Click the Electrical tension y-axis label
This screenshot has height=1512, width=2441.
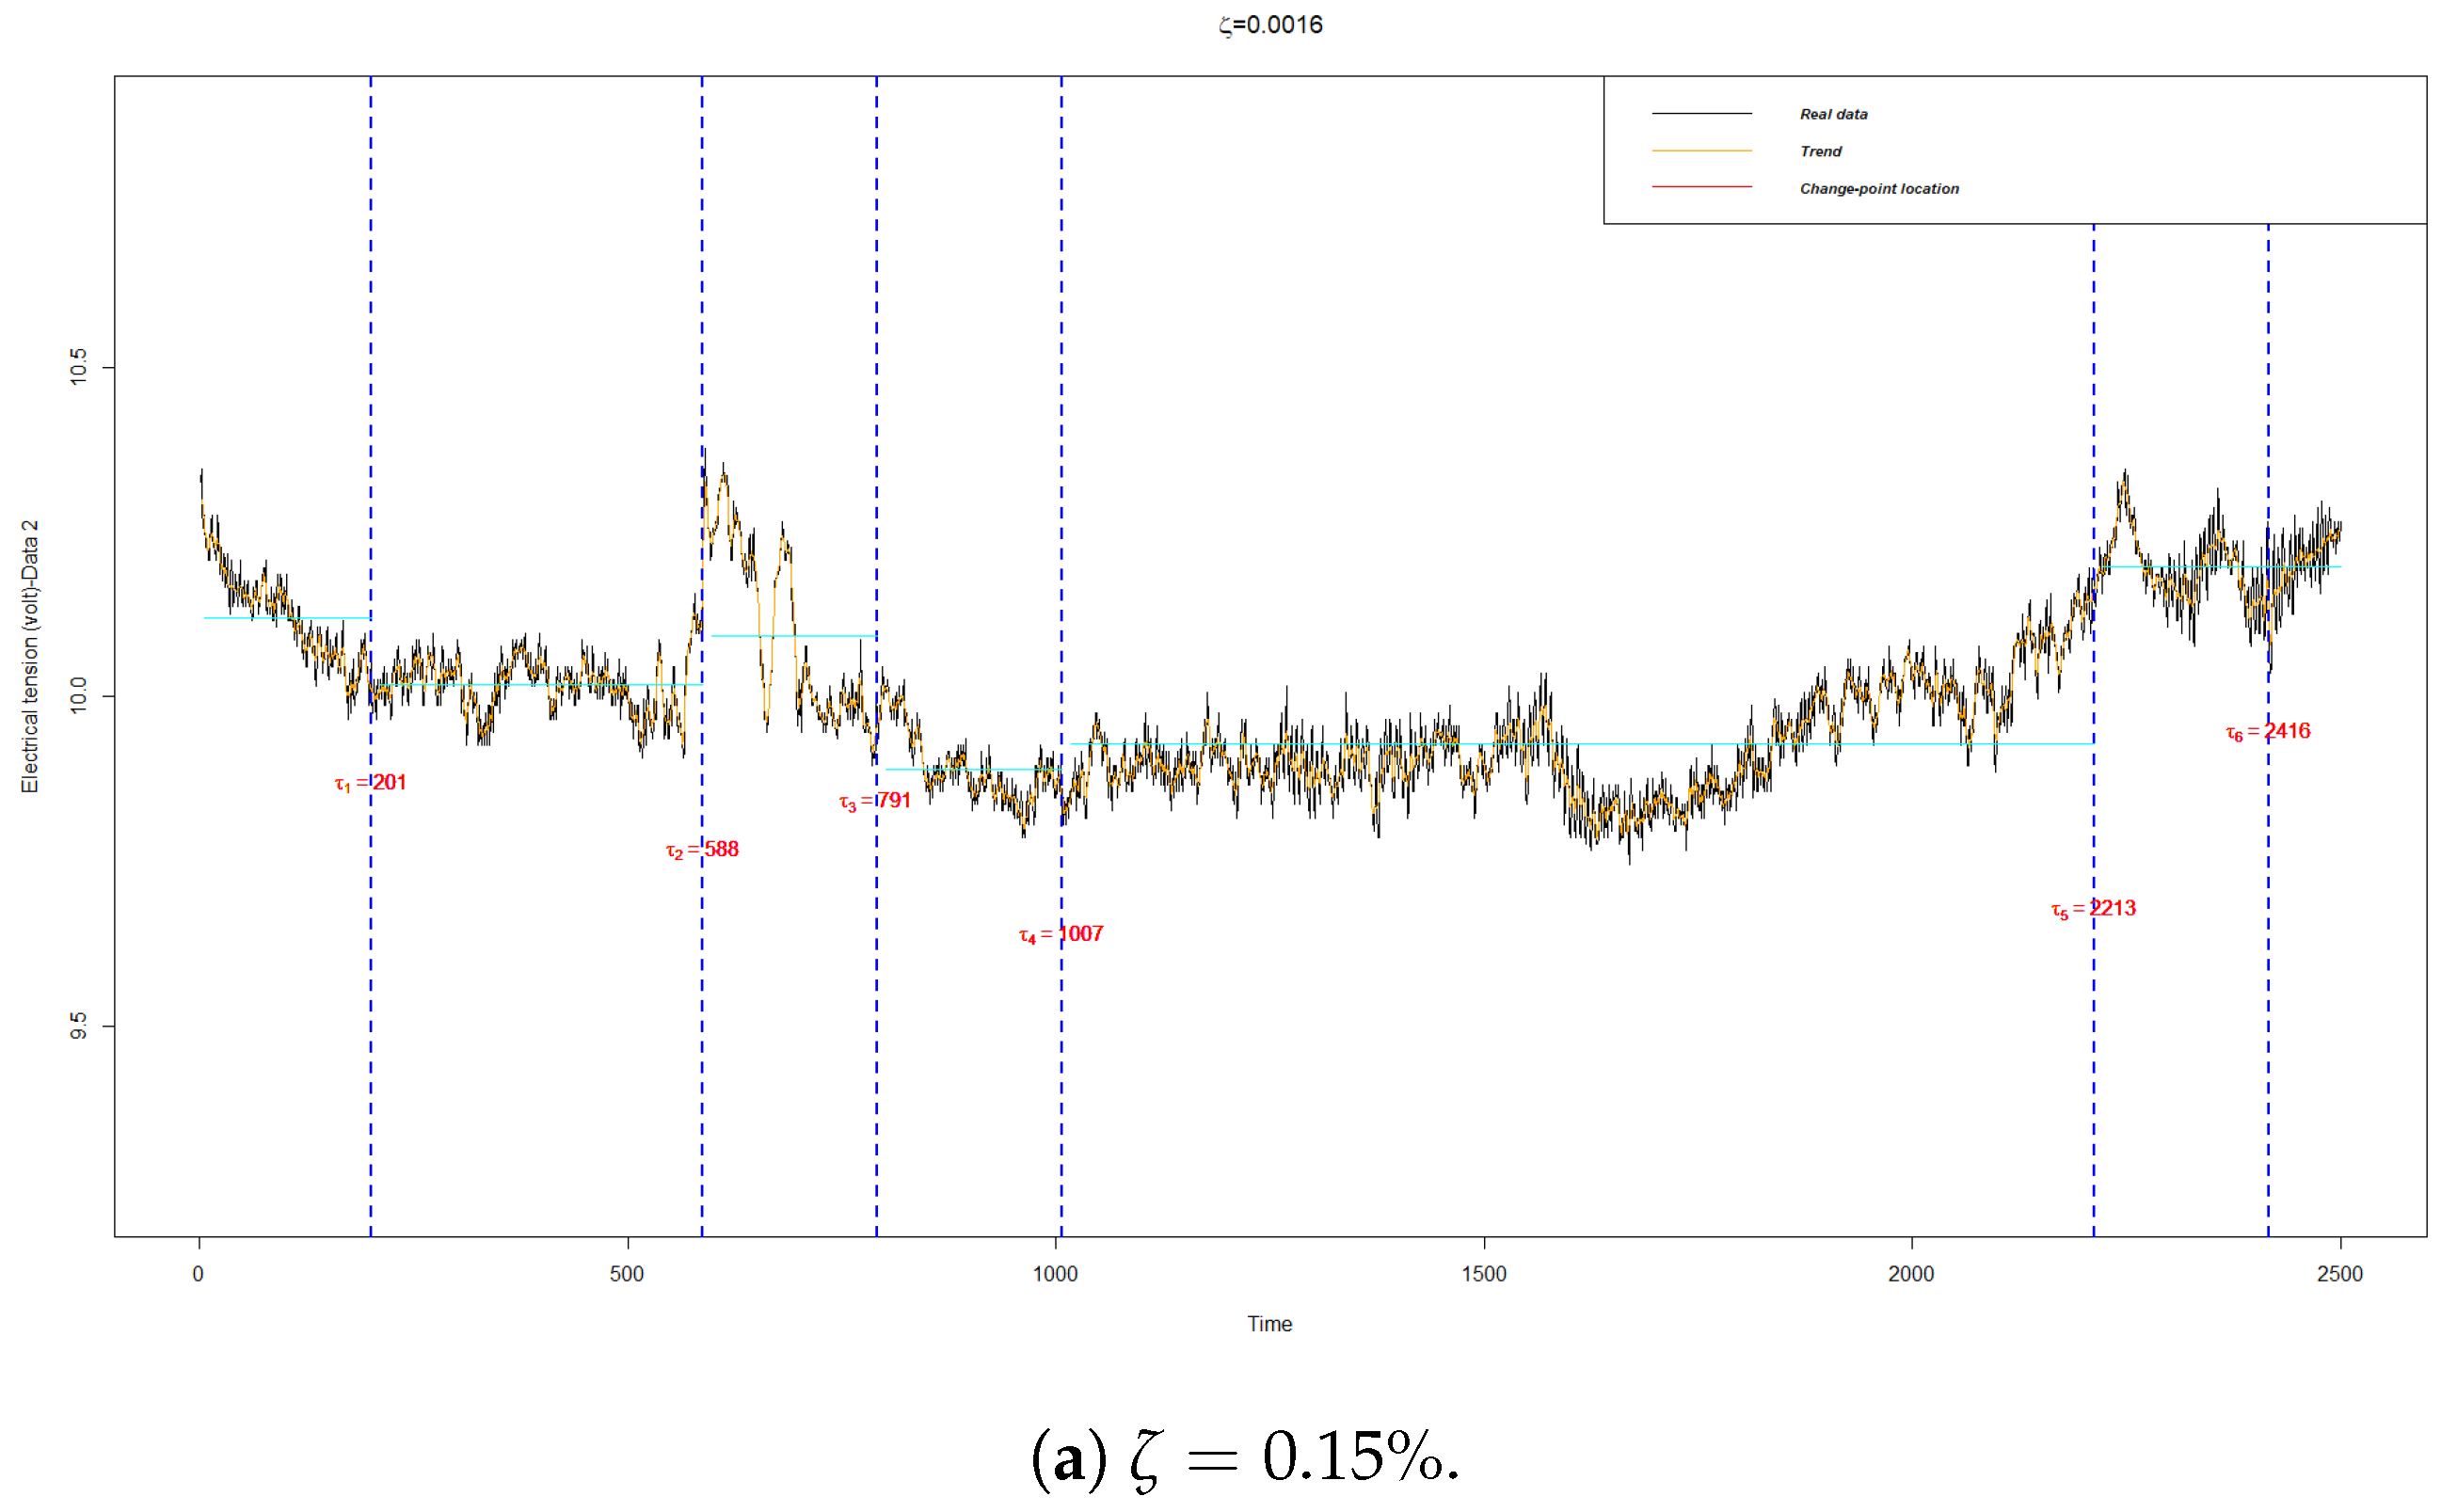click(30, 657)
